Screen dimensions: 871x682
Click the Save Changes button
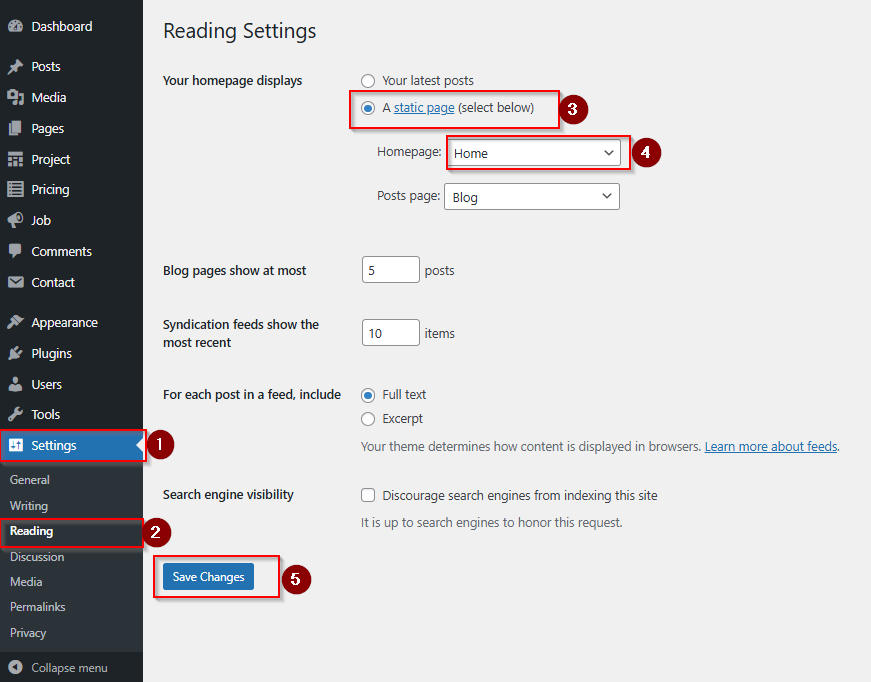(x=207, y=577)
